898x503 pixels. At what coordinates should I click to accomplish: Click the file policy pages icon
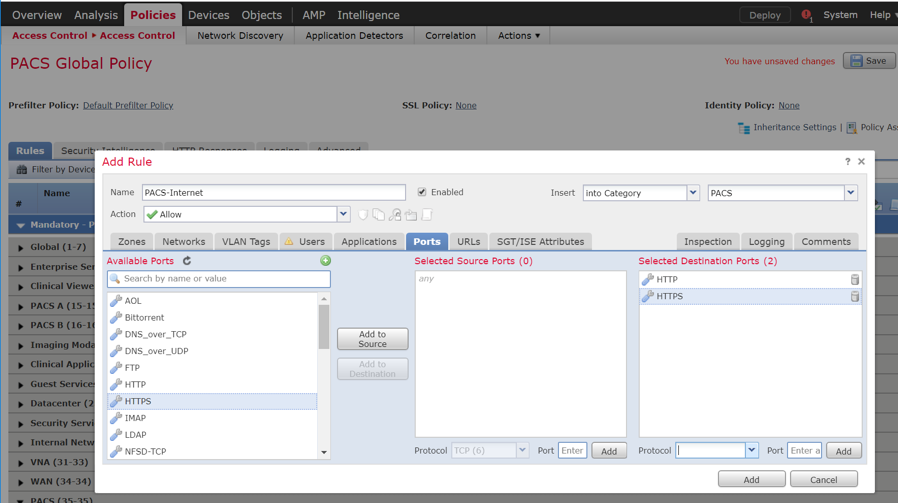[379, 215]
